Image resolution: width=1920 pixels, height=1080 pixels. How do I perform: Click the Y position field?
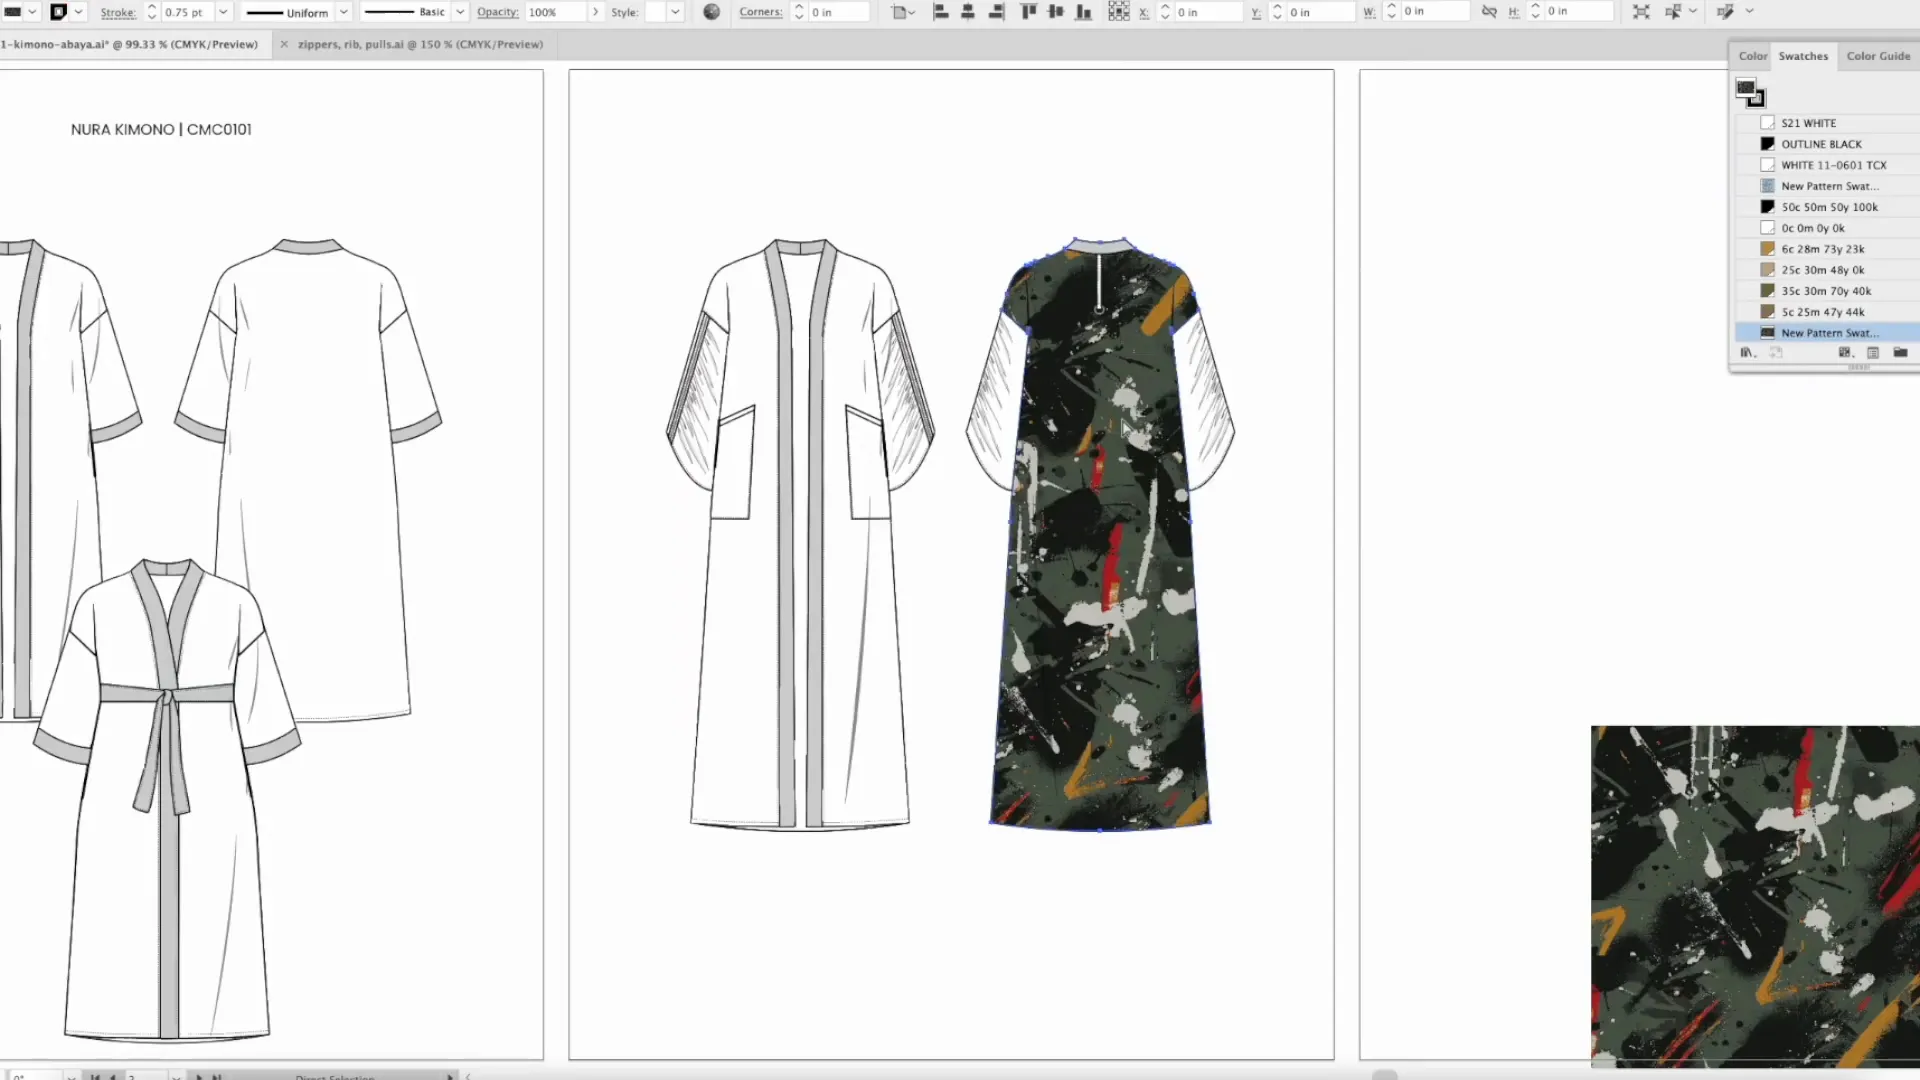pos(1320,12)
